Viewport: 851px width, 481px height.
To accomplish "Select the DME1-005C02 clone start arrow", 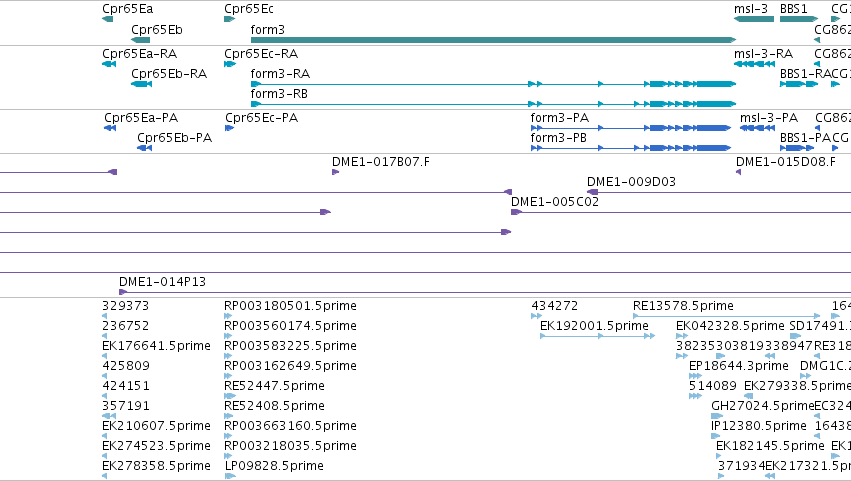I will [x=516, y=212].
